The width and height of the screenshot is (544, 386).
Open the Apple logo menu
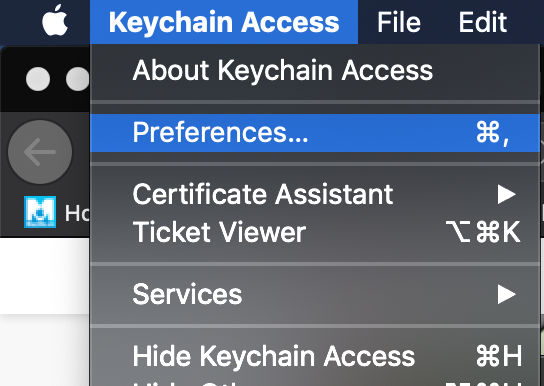coord(55,22)
